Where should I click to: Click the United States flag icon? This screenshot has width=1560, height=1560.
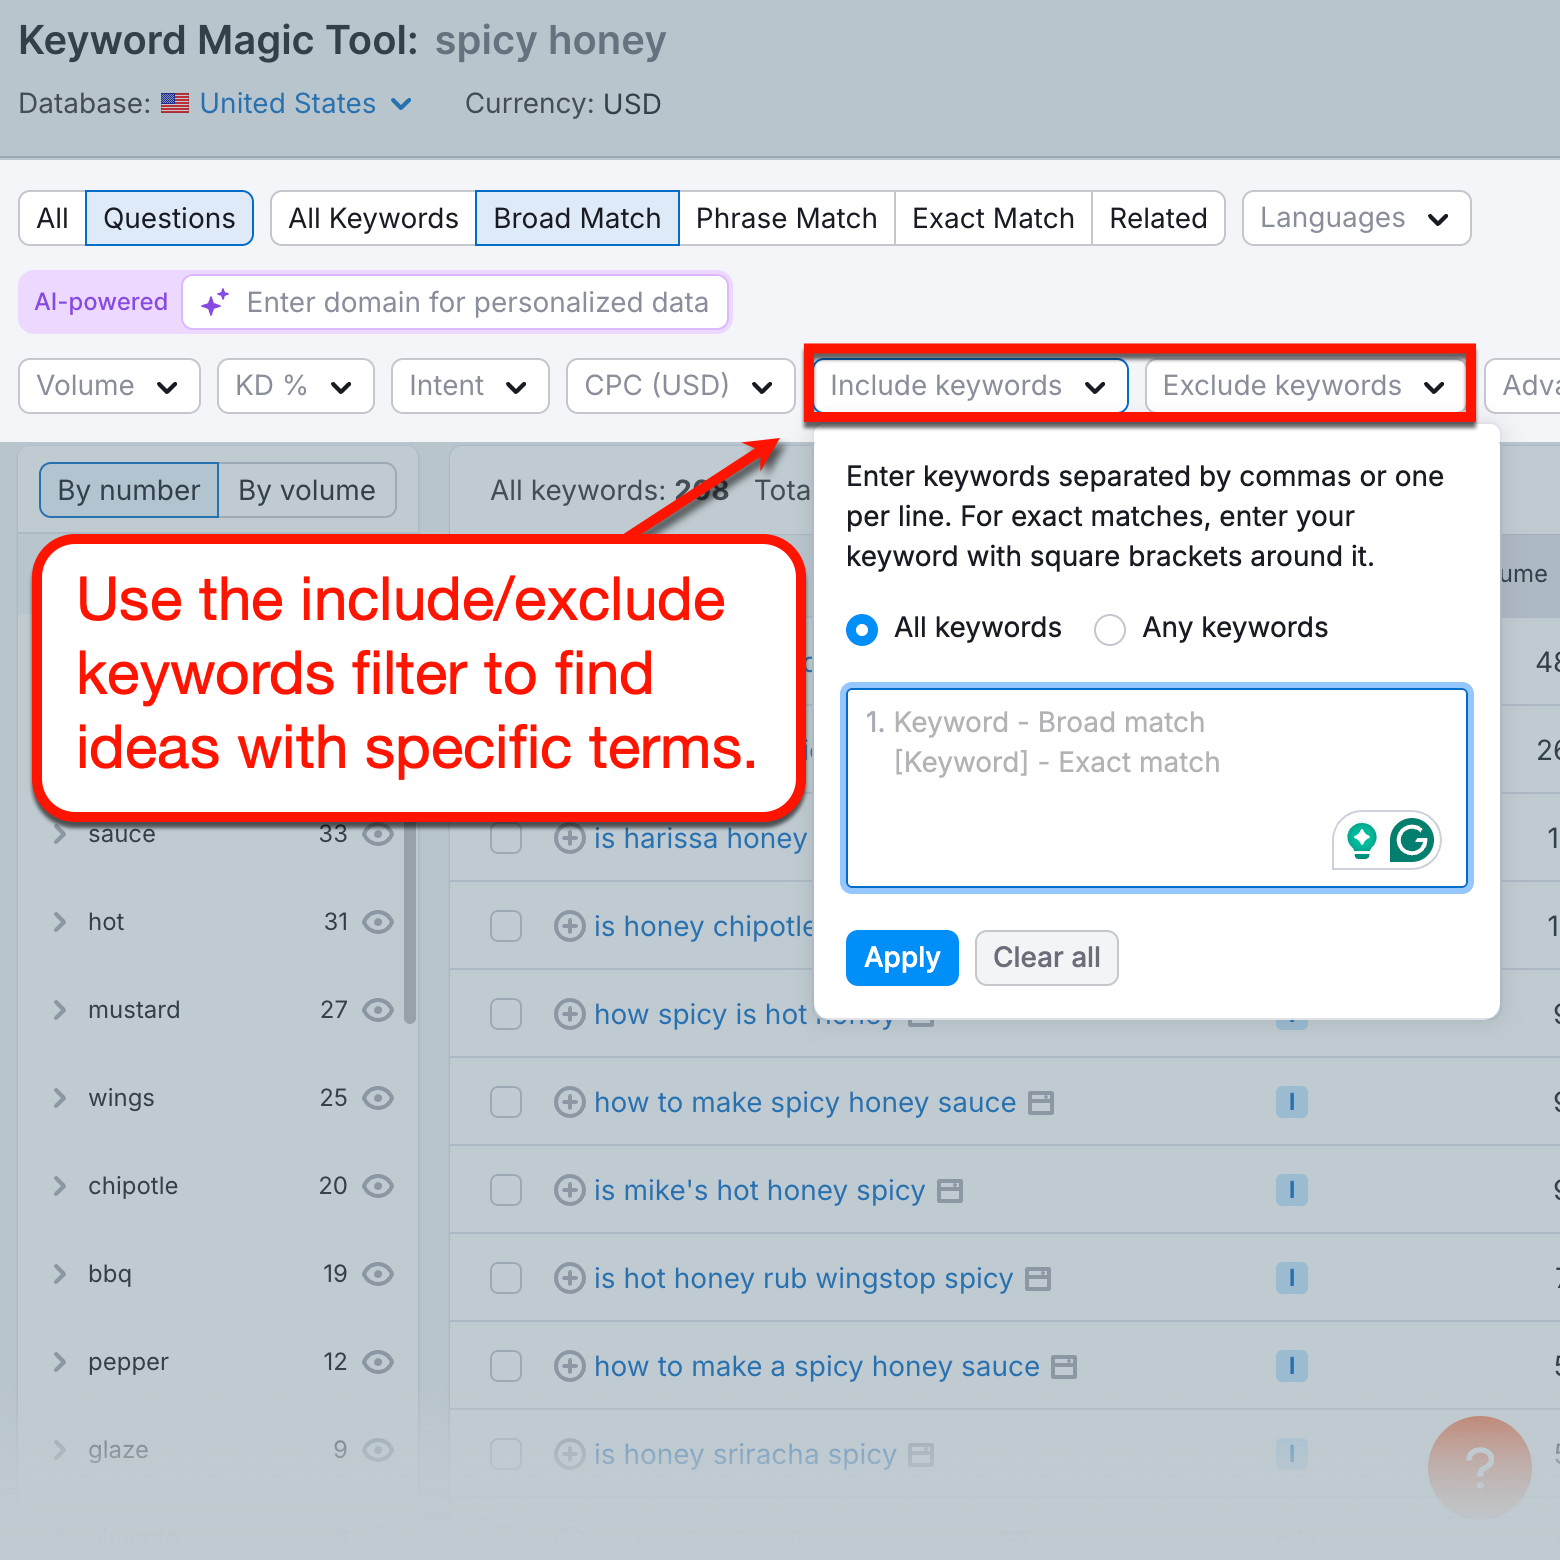173,103
